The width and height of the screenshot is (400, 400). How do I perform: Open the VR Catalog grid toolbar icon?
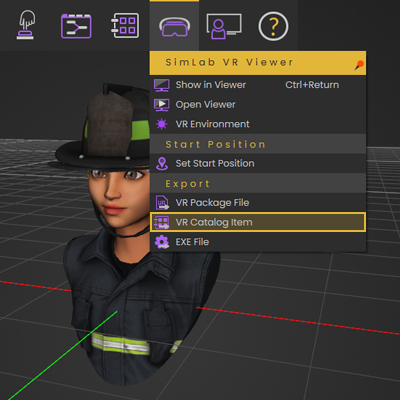pyautogui.click(x=125, y=26)
